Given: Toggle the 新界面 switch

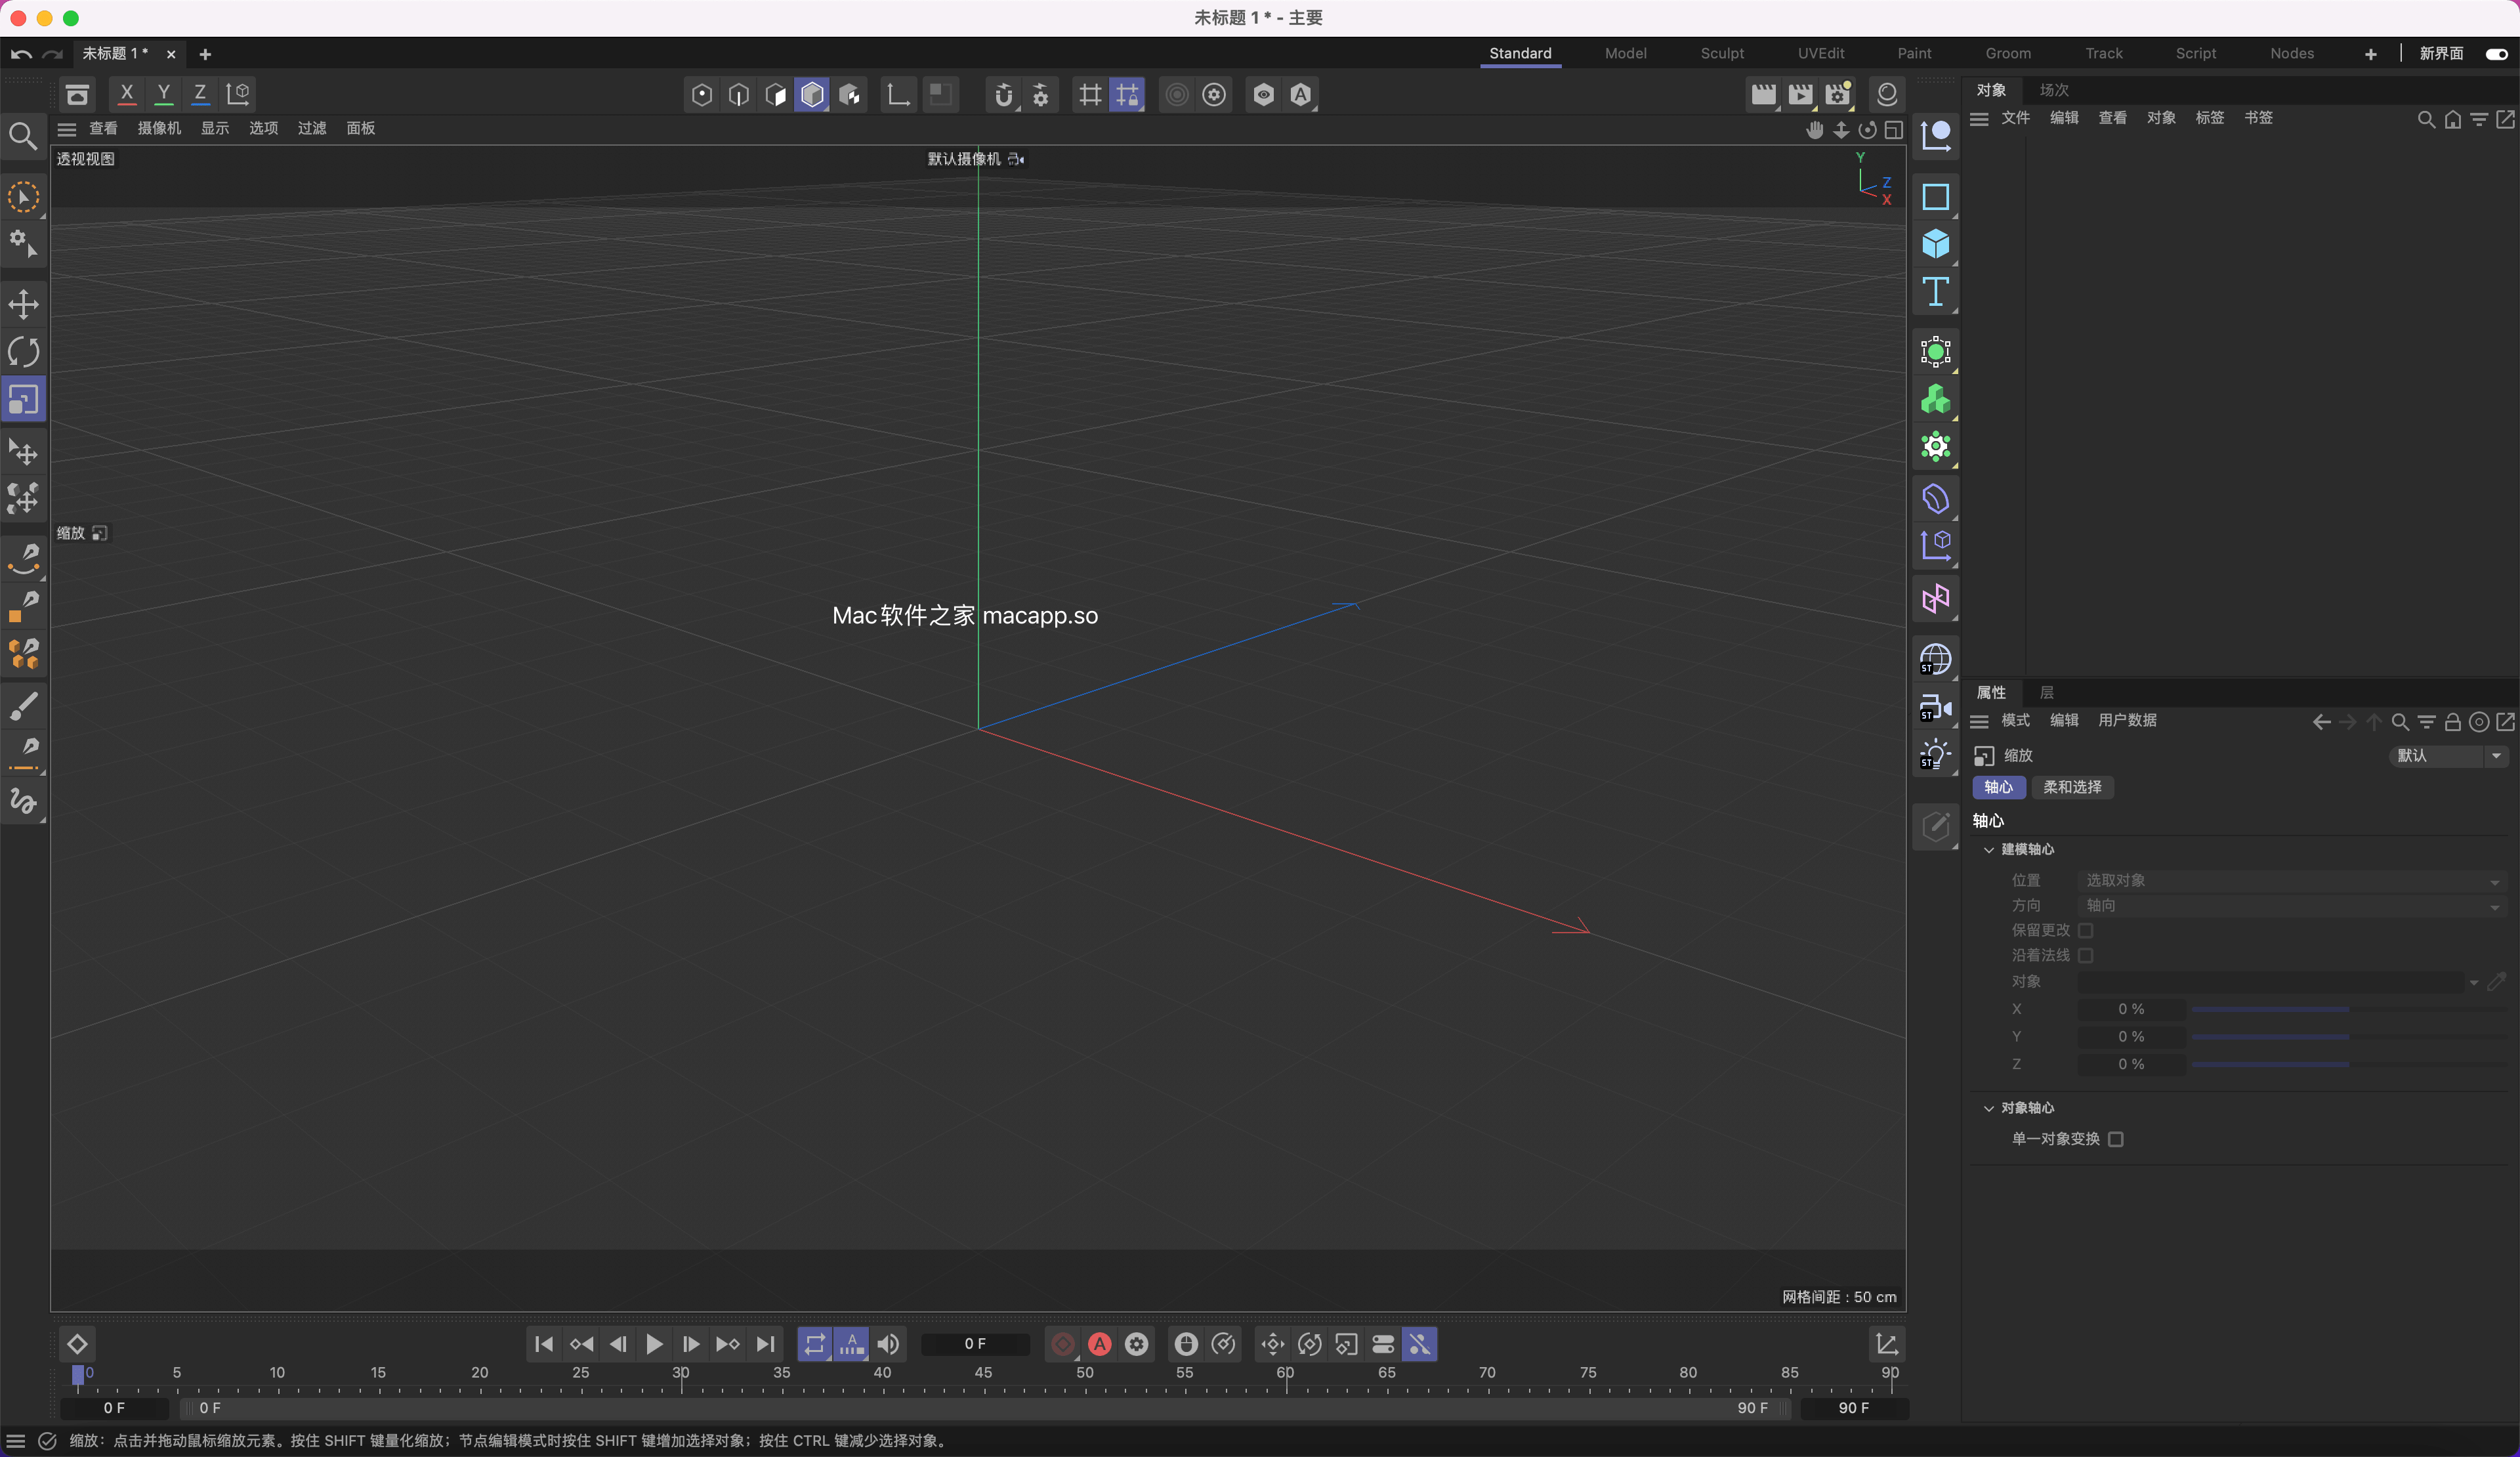Looking at the screenshot, I should coord(2496,54).
